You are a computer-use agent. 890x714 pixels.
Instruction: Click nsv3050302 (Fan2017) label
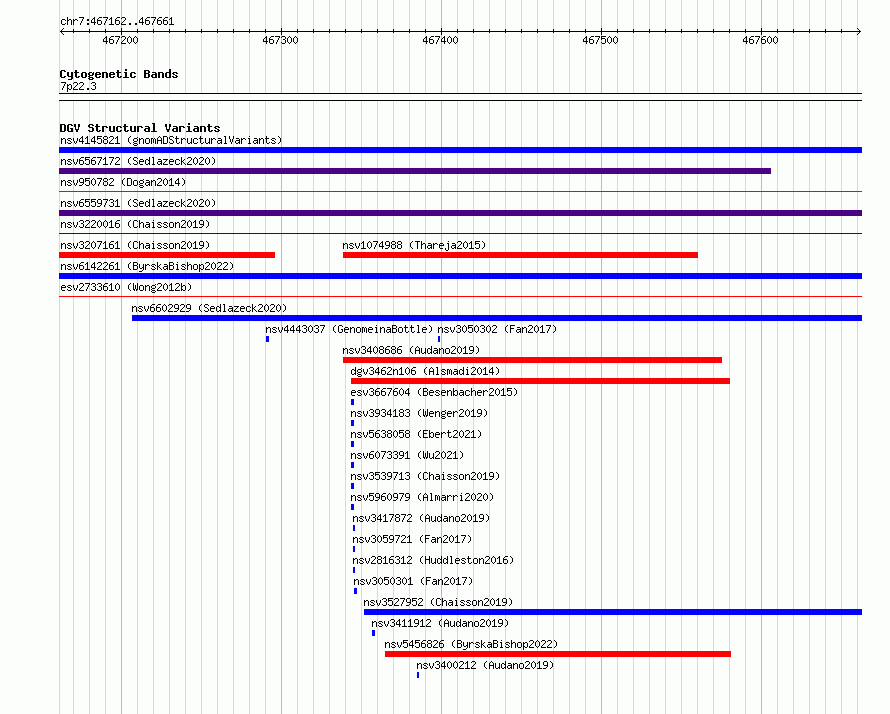[x=497, y=329]
